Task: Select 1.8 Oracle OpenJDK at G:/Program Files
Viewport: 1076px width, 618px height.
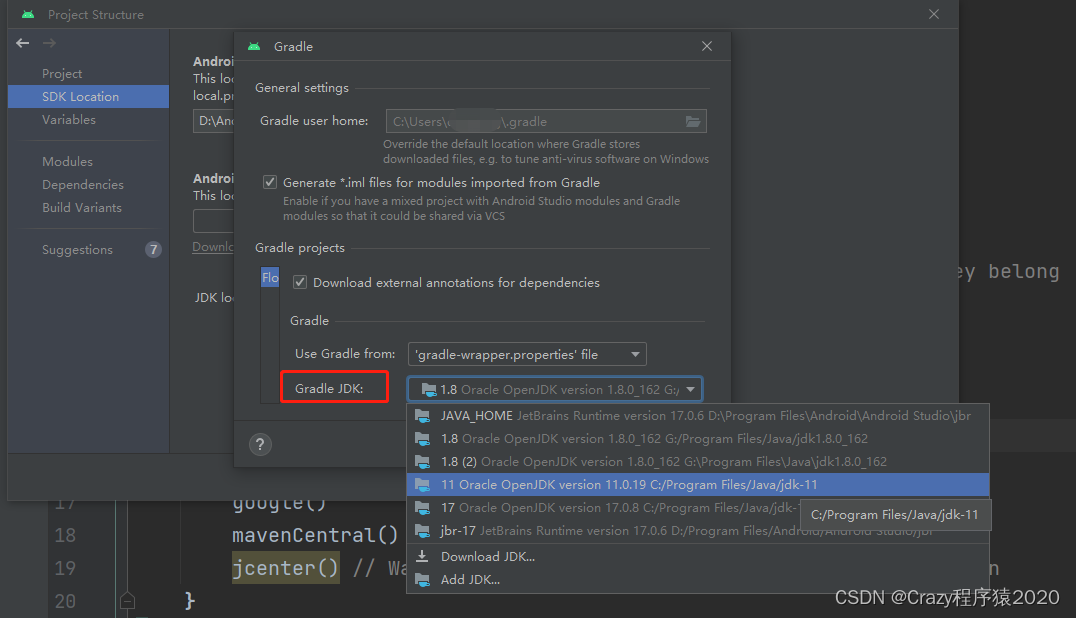Action: 698,439
